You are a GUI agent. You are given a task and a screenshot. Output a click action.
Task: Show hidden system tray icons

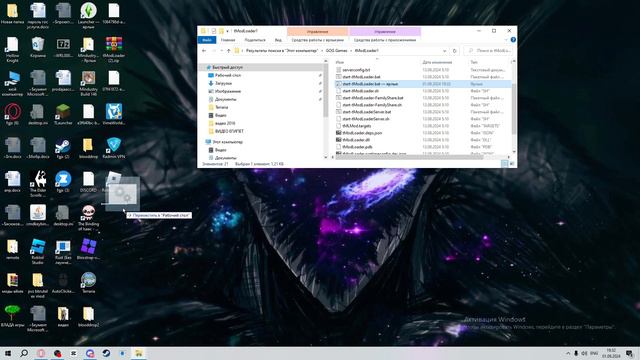(568, 353)
